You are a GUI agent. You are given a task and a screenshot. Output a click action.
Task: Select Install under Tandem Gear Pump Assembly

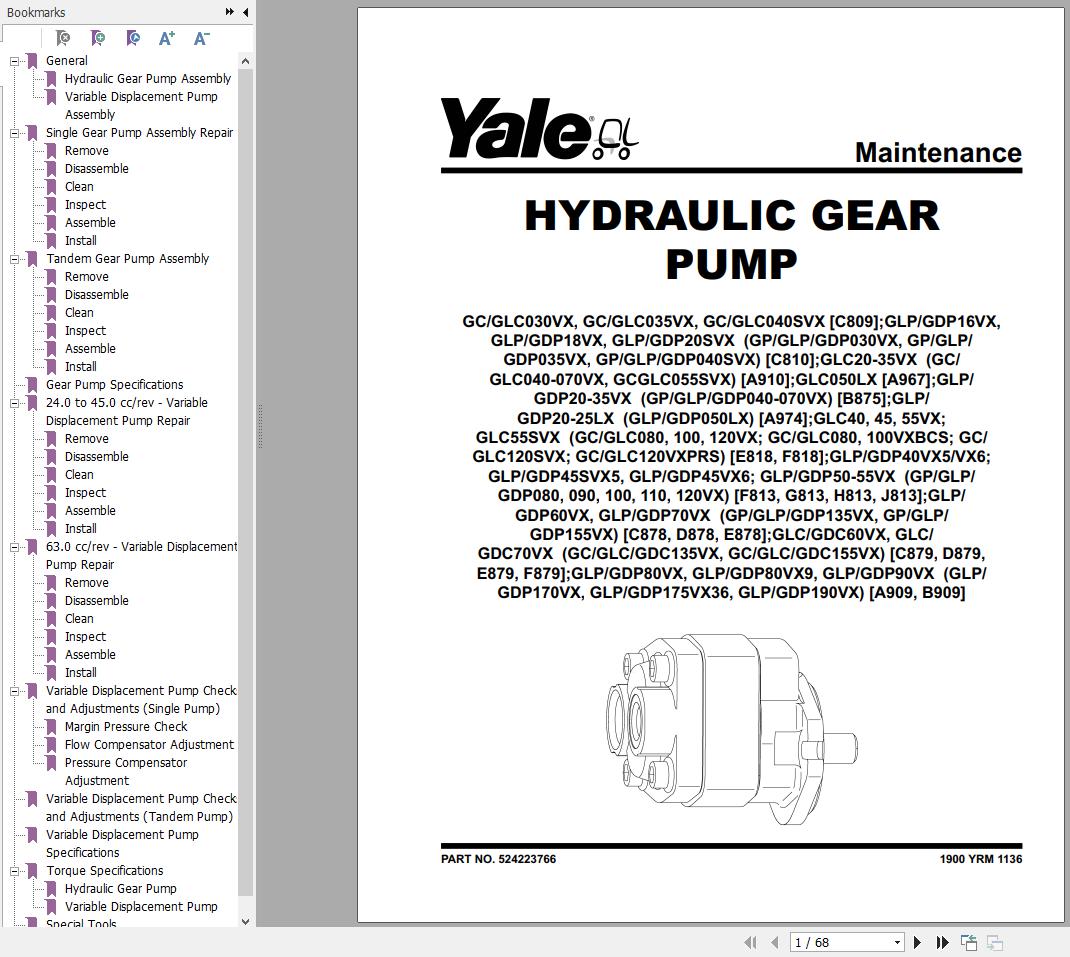tap(81, 367)
